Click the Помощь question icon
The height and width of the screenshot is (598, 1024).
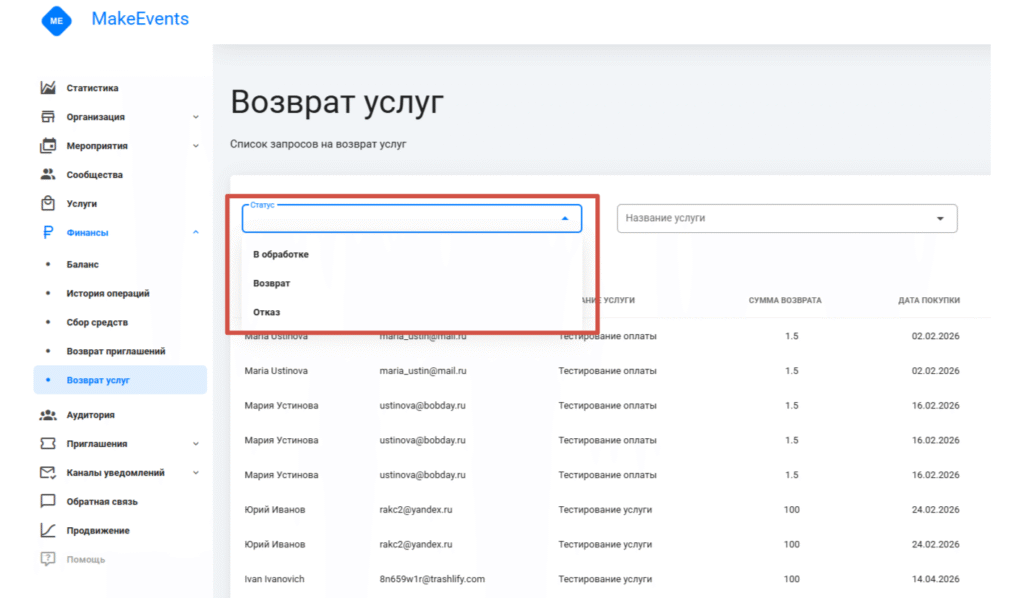click(48, 559)
